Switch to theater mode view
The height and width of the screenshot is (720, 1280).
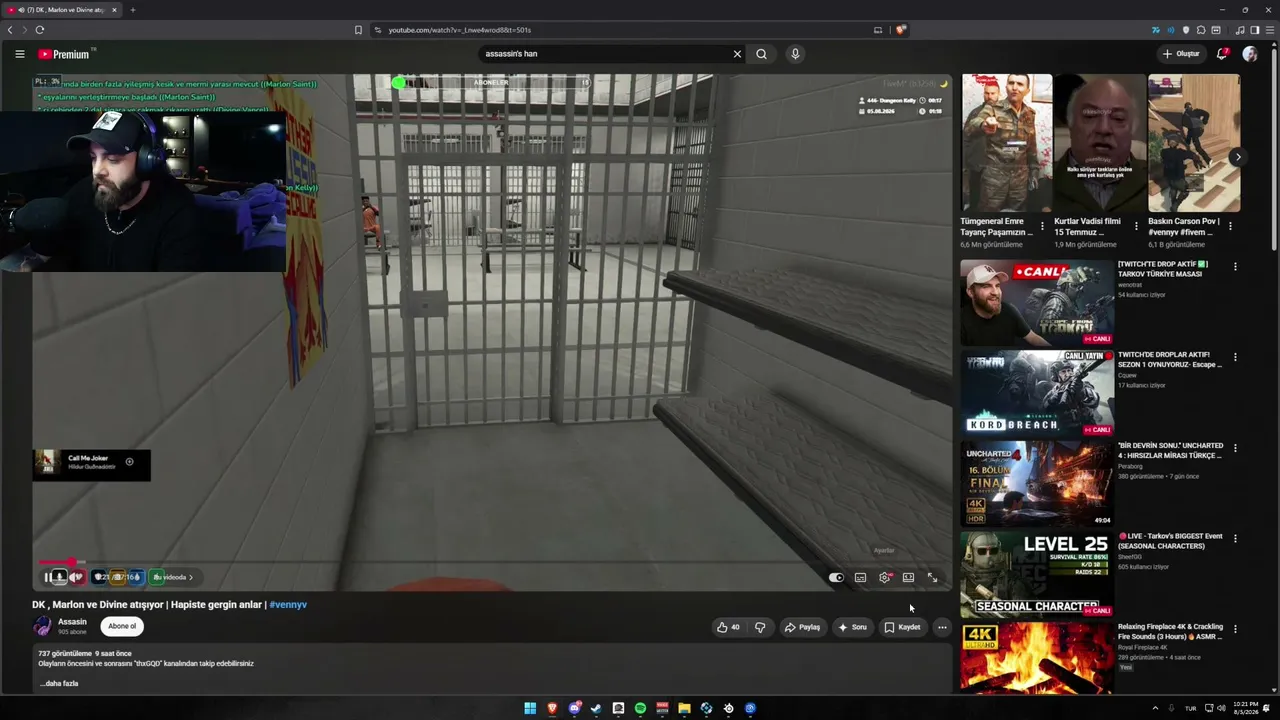pos(908,577)
